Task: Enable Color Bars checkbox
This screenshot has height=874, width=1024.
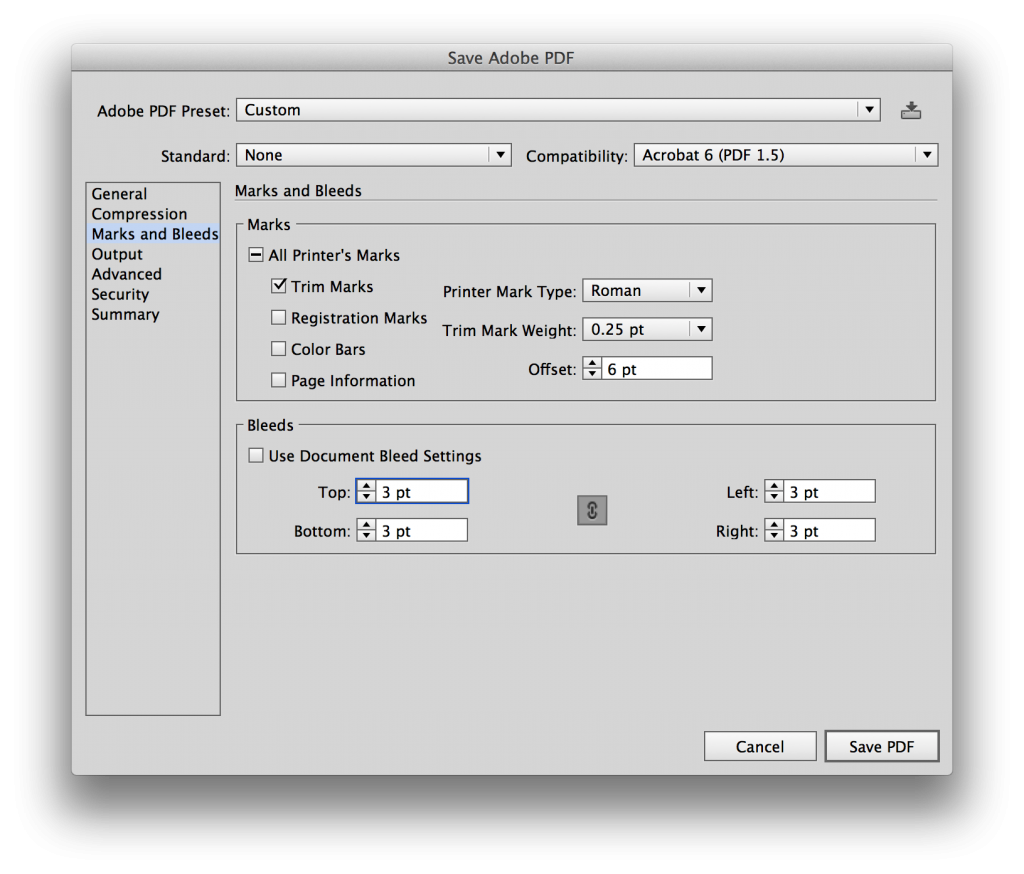Action: pos(279,349)
